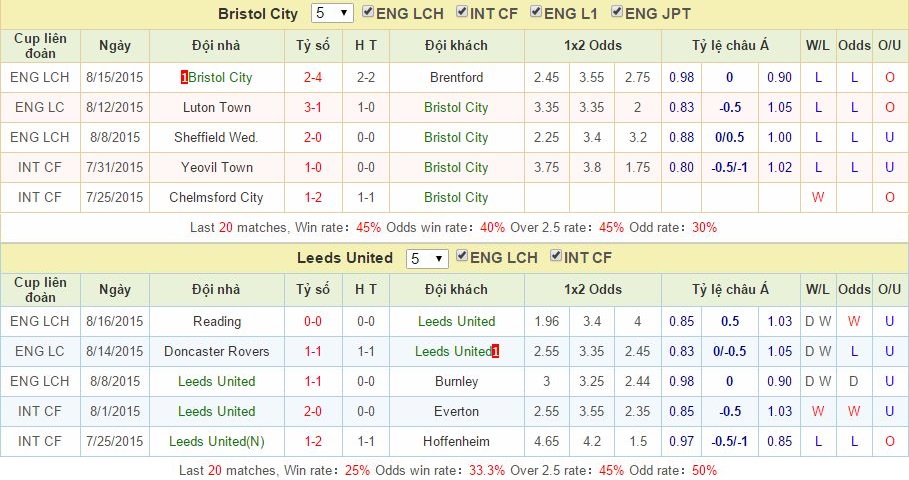Click the 2-4 score of Bristol City match

click(x=313, y=77)
